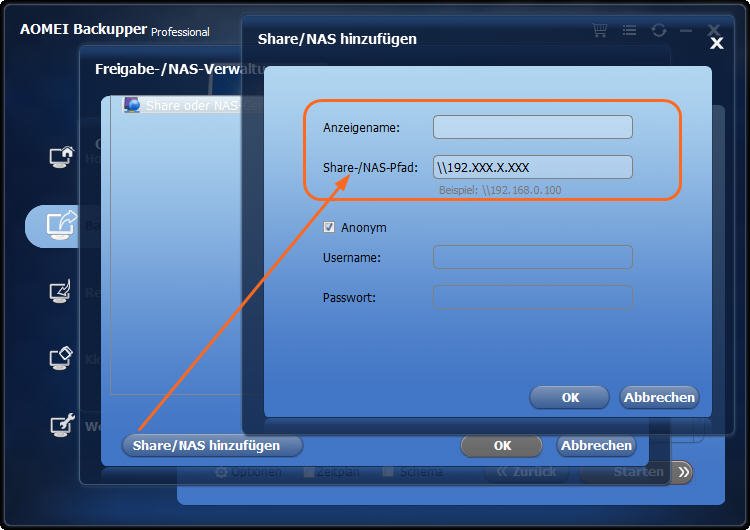The width and height of the screenshot is (750, 530).
Task: Click the double-arrow next to Starten
Action: [684, 473]
